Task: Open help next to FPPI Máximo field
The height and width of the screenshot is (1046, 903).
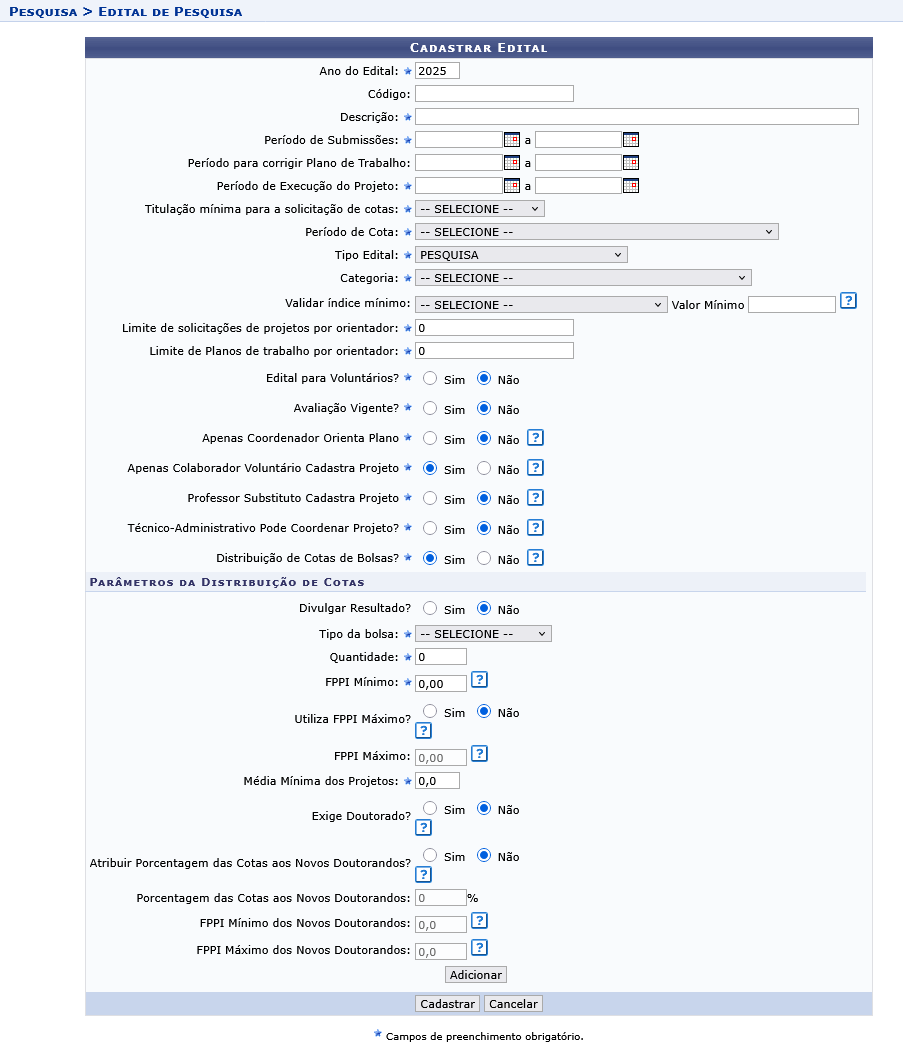Action: coord(479,753)
